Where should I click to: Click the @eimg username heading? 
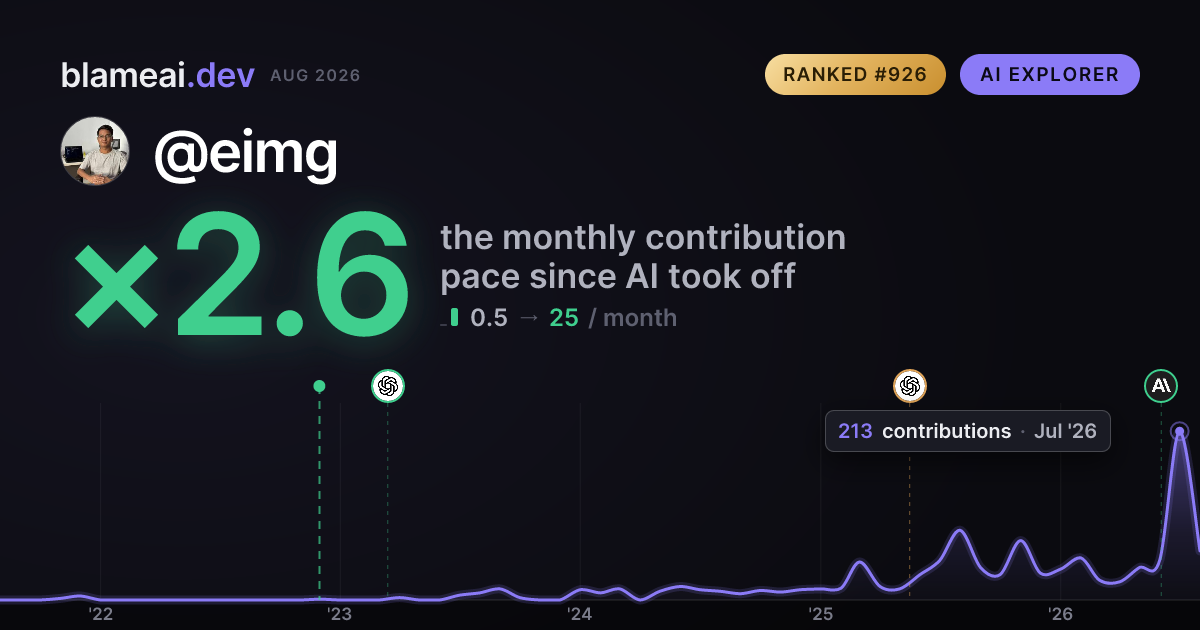point(245,152)
